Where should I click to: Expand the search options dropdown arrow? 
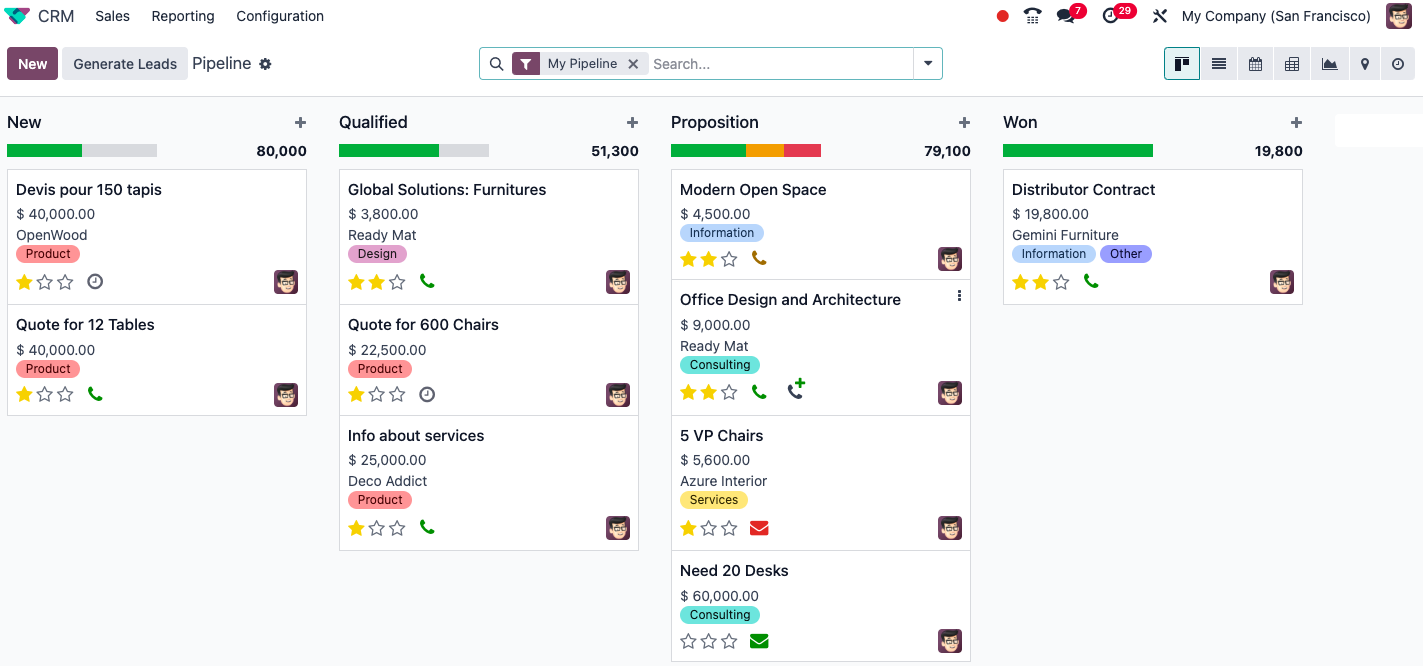point(928,64)
